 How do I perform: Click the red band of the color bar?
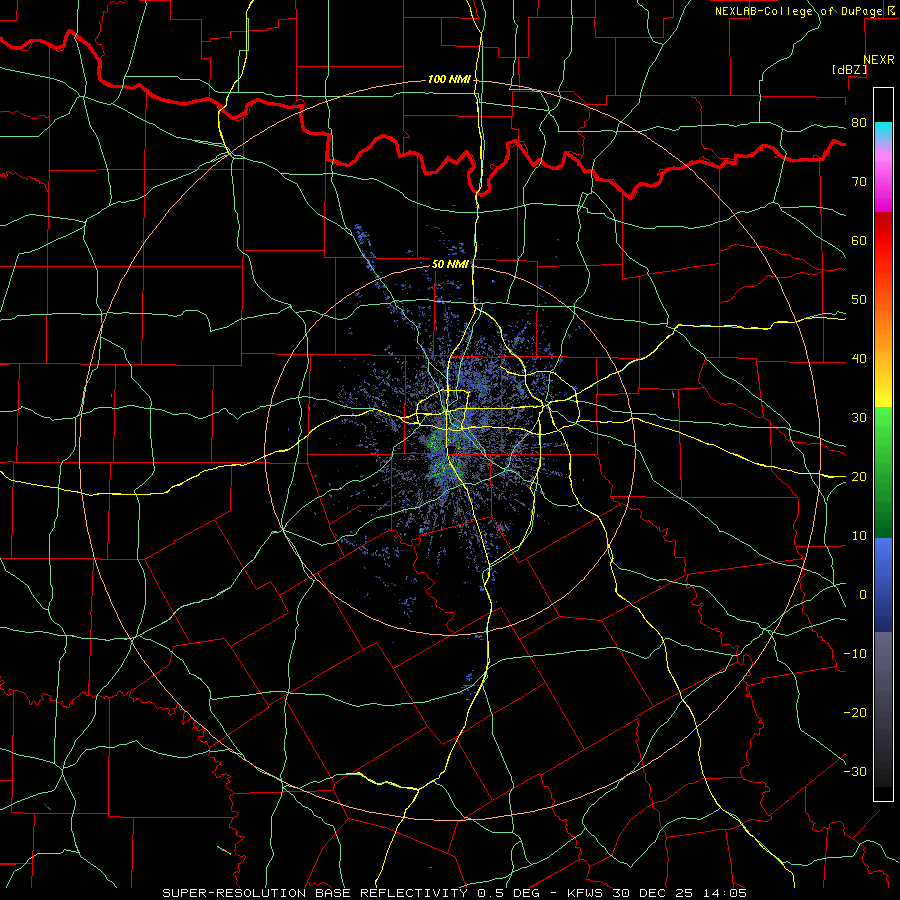tap(883, 241)
